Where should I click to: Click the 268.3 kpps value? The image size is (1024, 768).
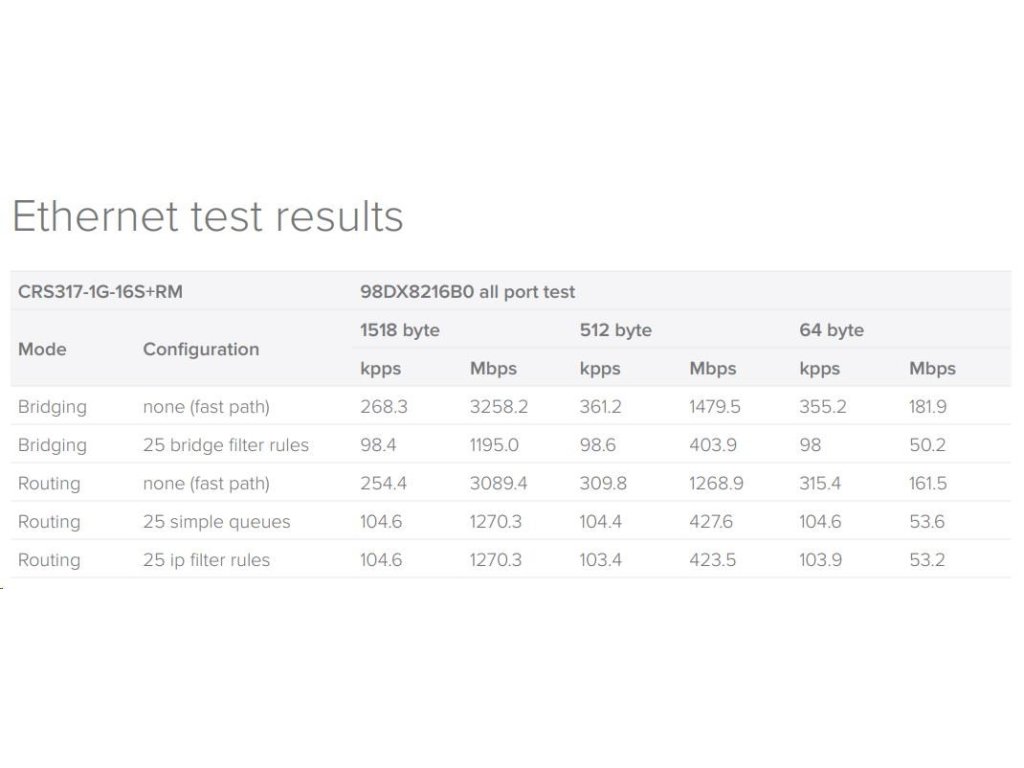coord(382,407)
